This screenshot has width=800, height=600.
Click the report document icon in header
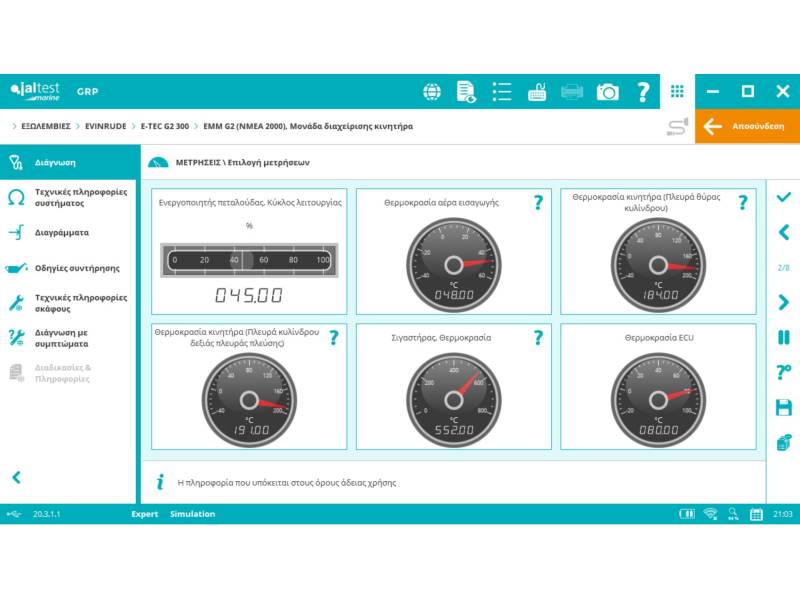point(467,92)
